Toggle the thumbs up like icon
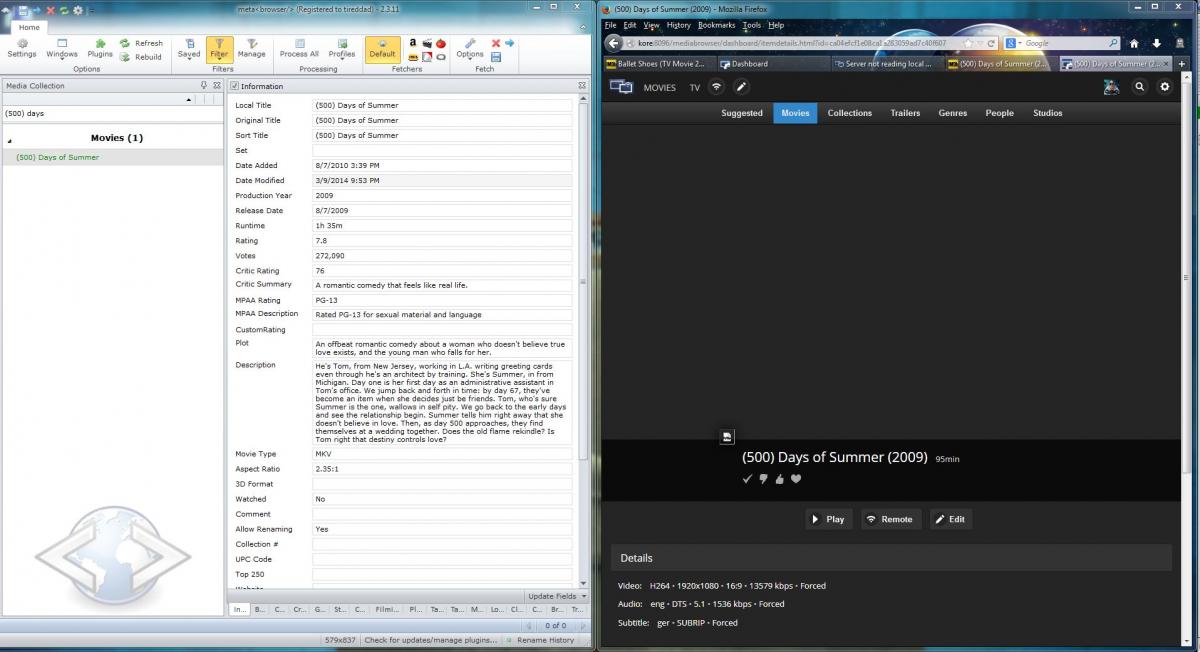This screenshot has height=652, width=1200. tap(780, 479)
